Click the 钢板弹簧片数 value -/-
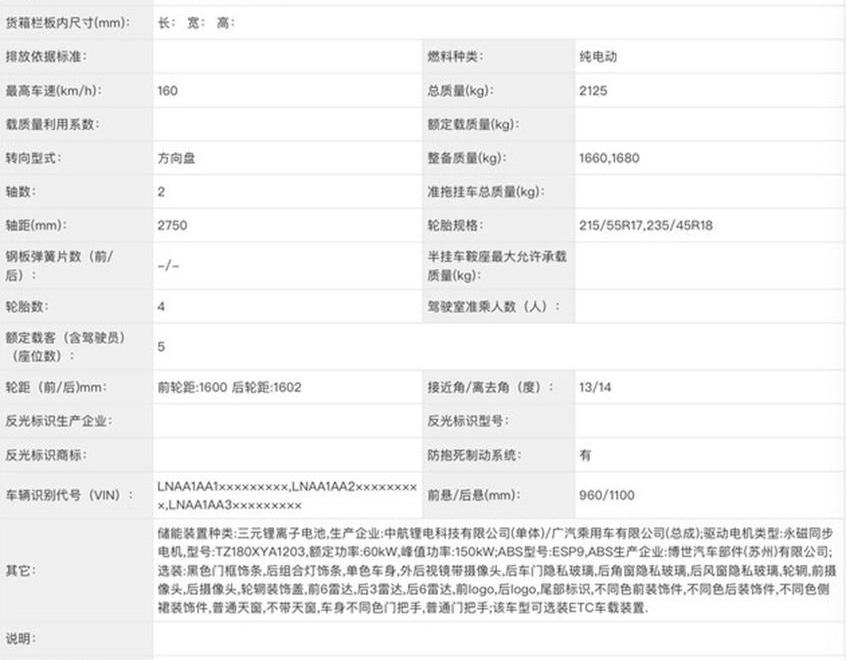The width and height of the screenshot is (846, 660). (169, 267)
